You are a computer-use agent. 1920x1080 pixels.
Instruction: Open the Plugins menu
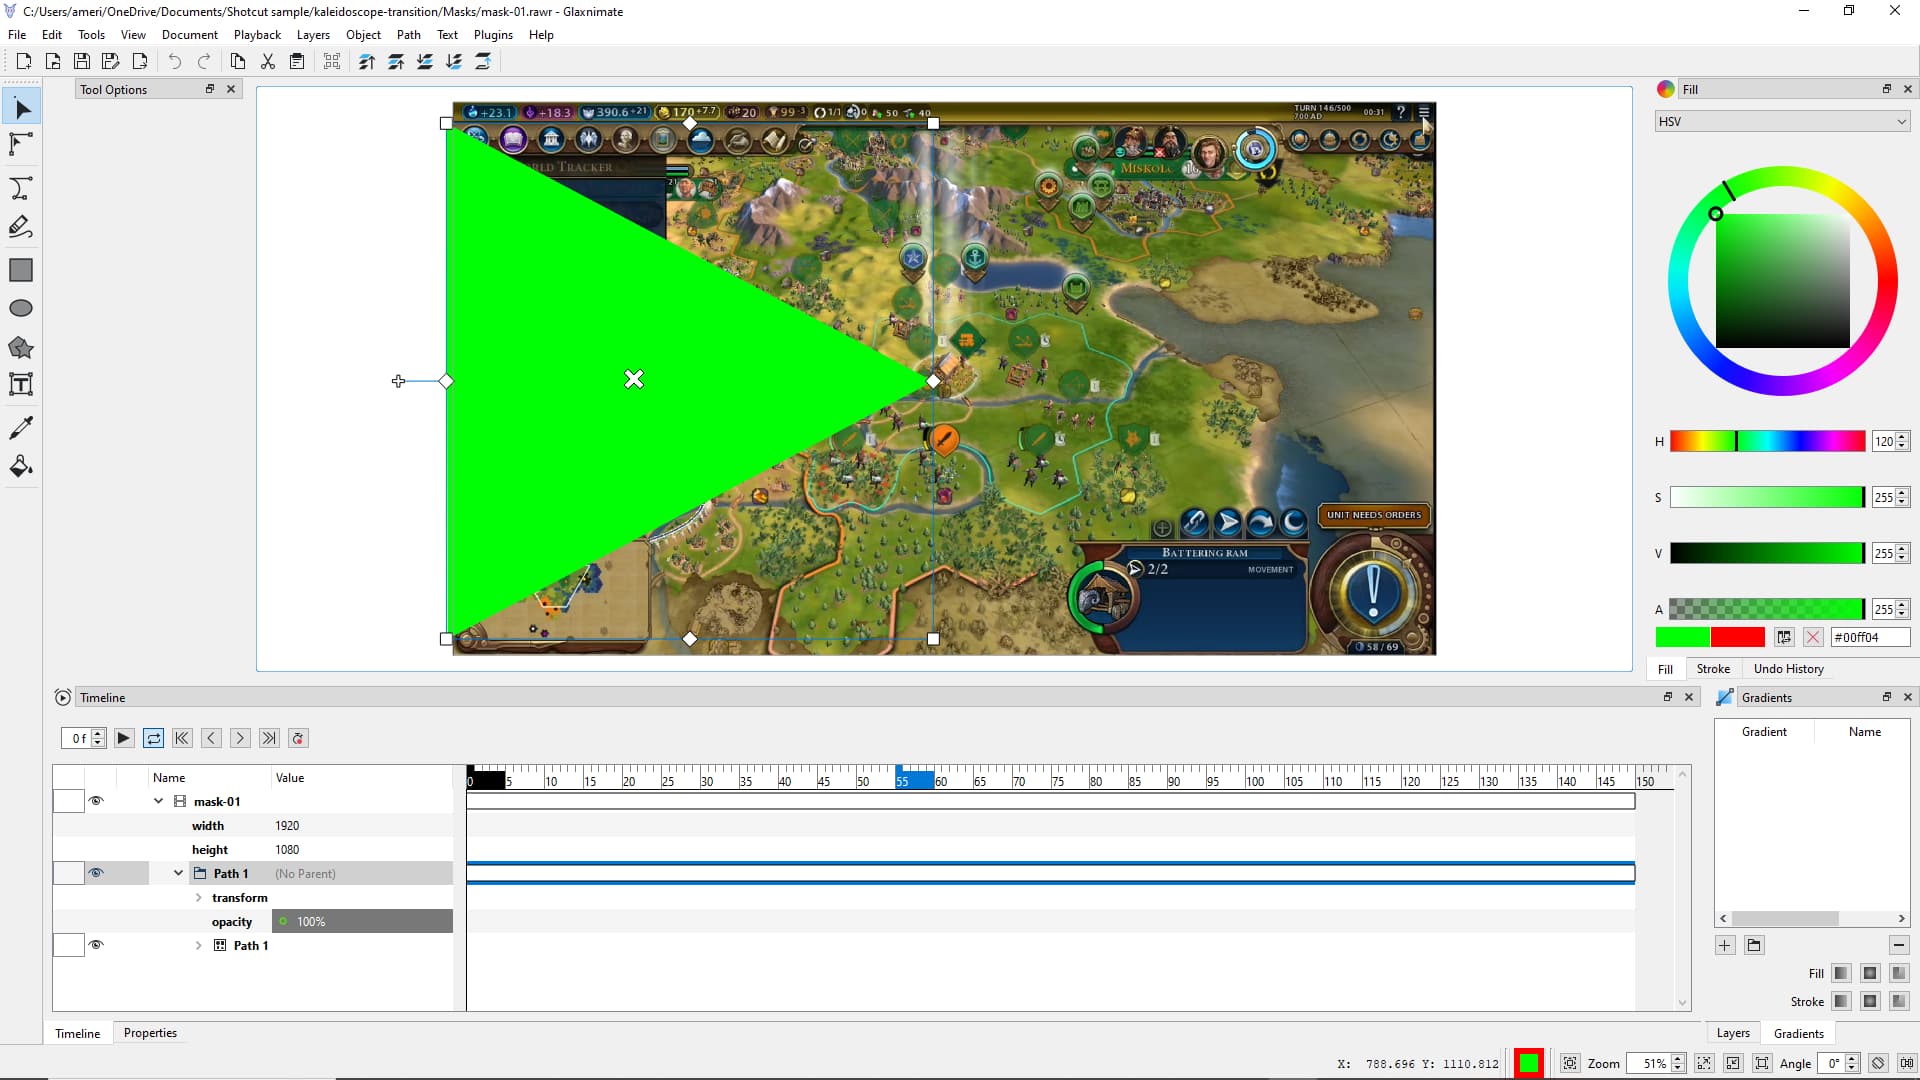pyautogui.click(x=493, y=35)
